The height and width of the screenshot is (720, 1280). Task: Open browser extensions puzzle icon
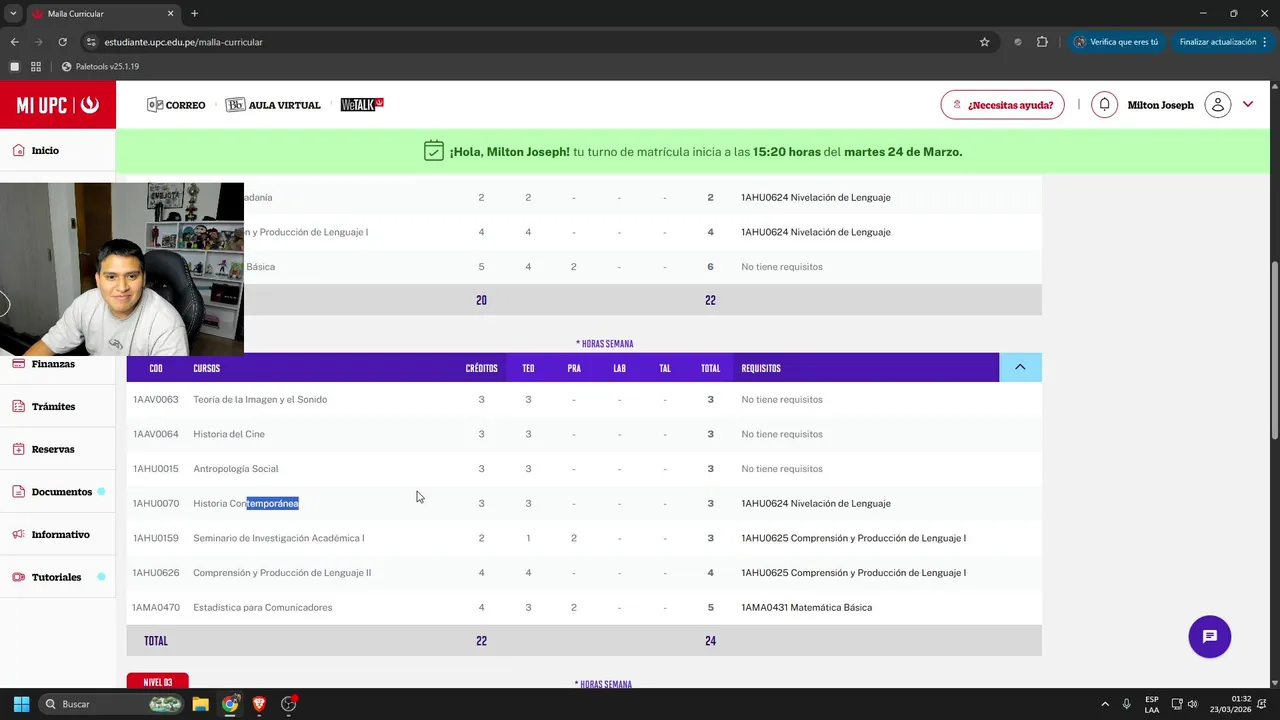click(1042, 42)
